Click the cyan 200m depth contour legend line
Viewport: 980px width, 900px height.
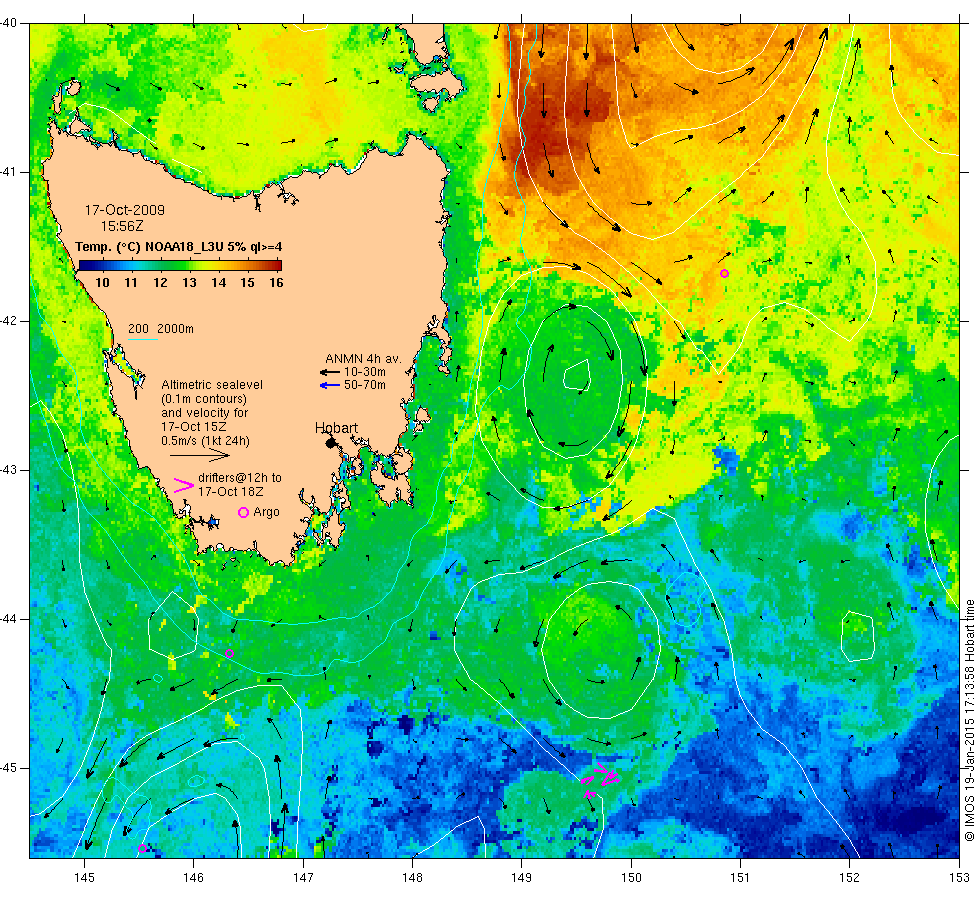(x=142, y=340)
